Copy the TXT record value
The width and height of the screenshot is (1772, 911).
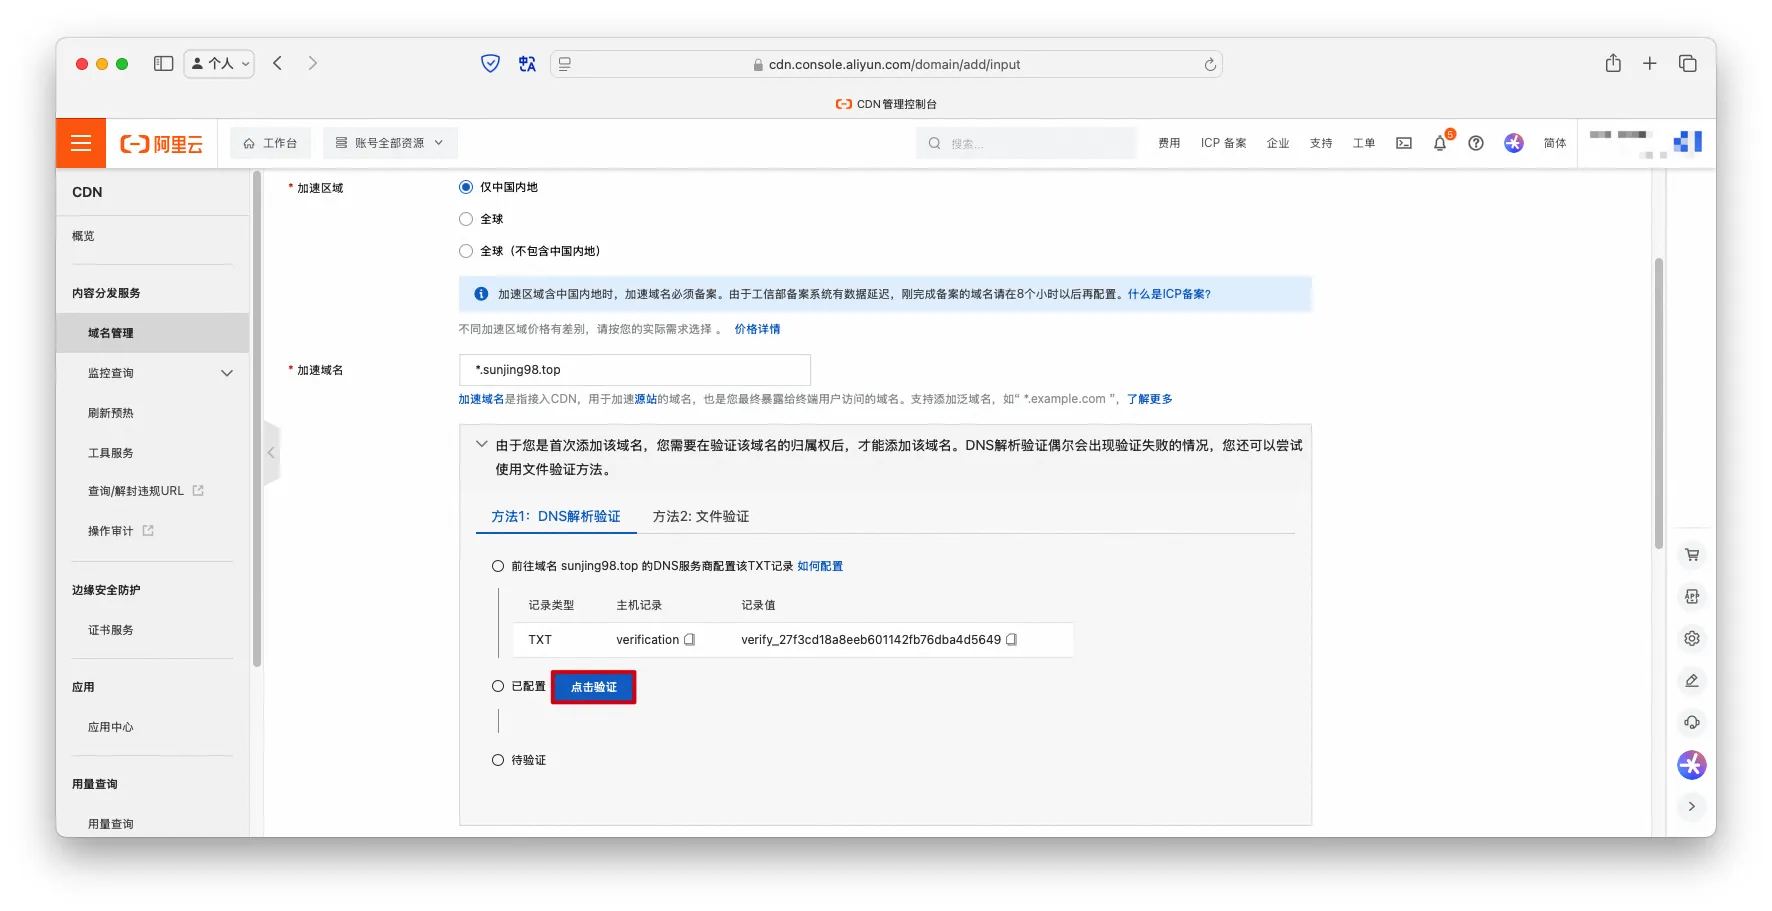point(1011,640)
